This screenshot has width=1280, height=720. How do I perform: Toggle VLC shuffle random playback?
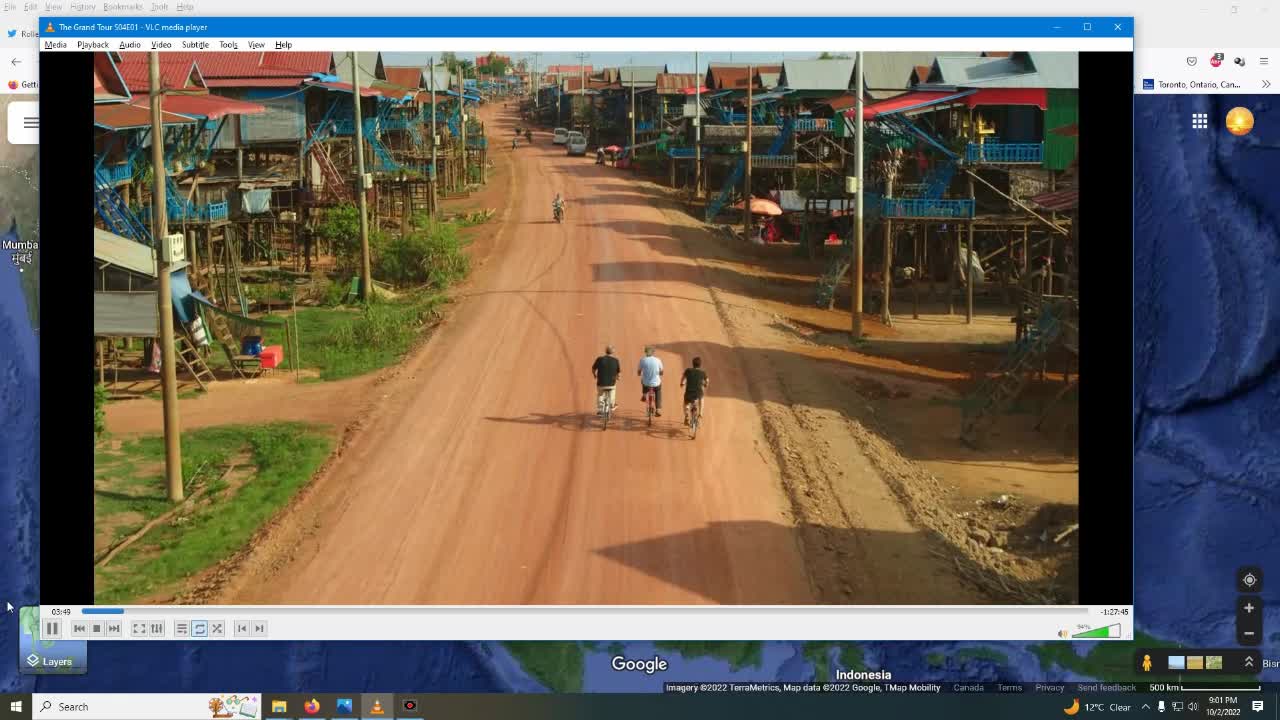216,628
